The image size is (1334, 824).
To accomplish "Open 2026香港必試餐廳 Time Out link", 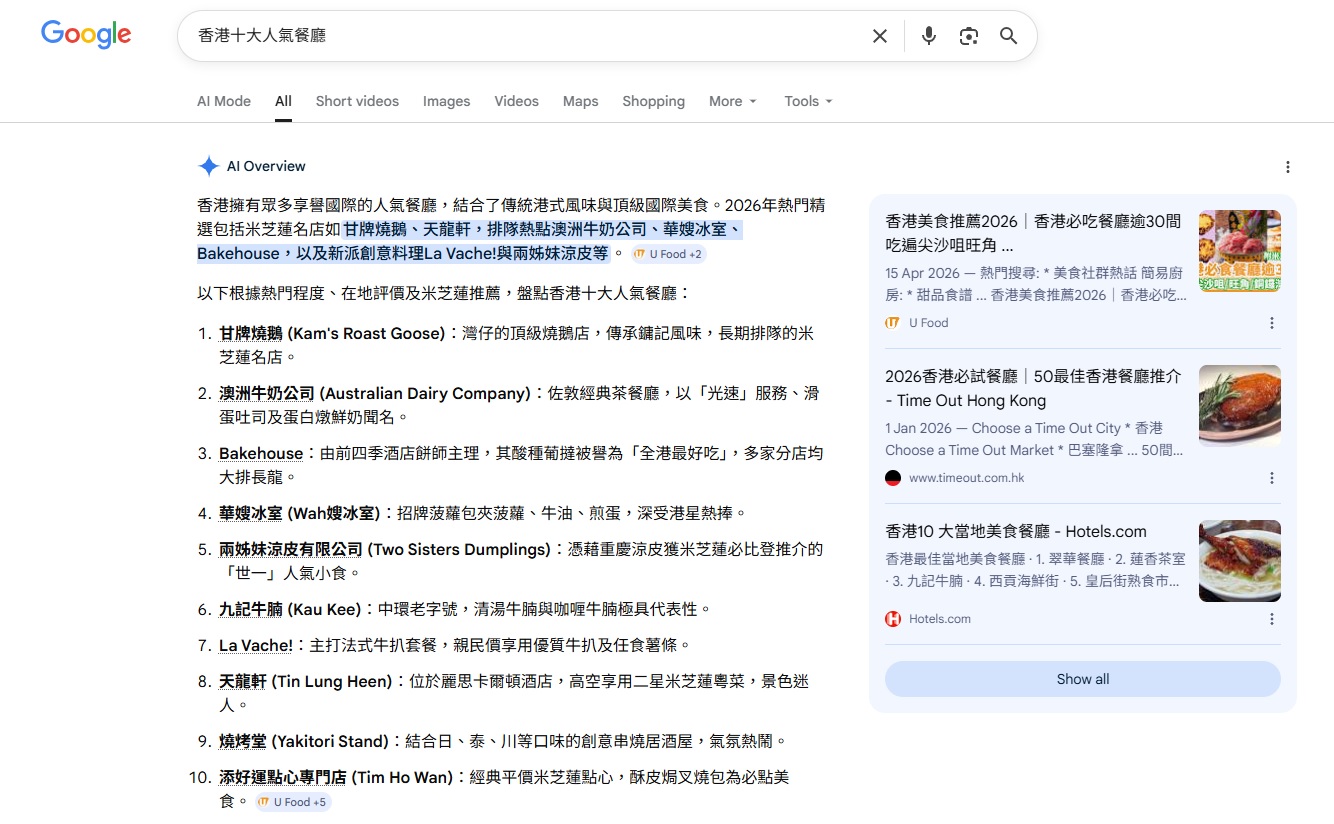I will pos(1033,388).
